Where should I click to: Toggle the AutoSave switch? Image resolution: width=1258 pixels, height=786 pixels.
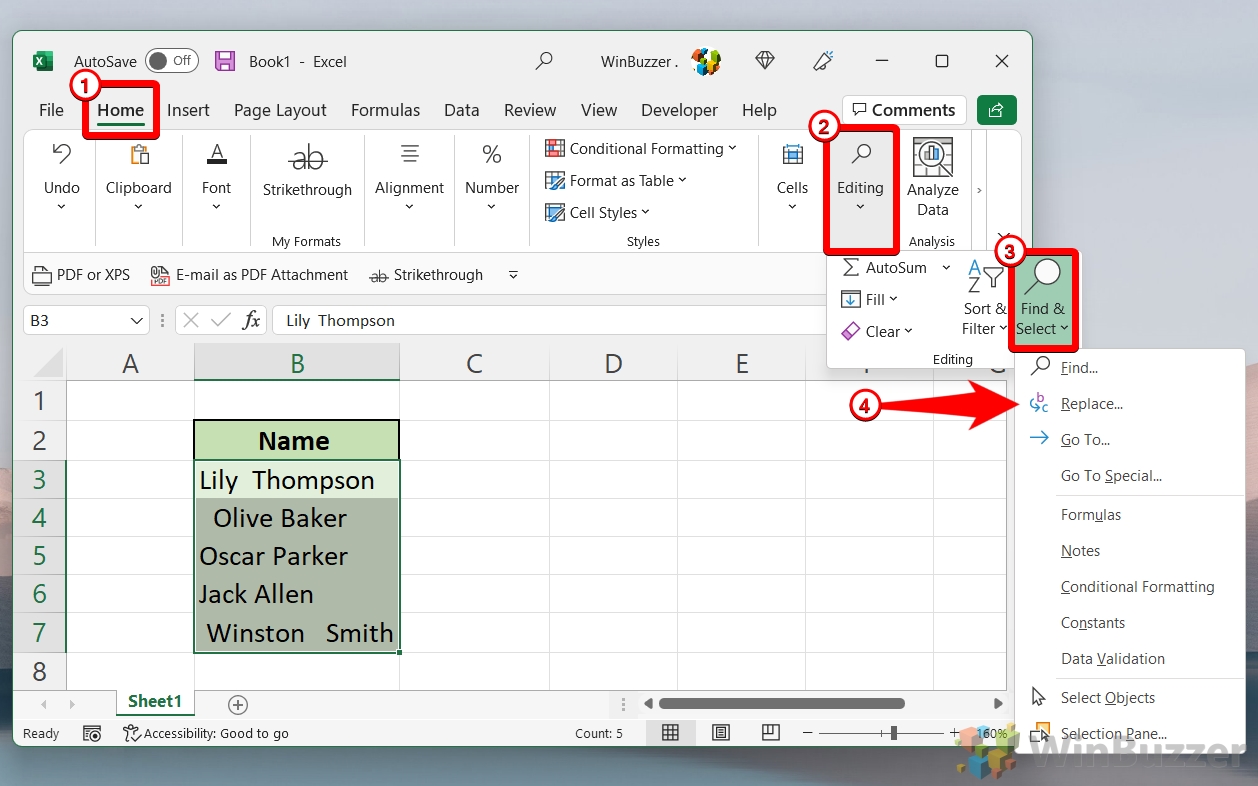[x=171, y=61]
